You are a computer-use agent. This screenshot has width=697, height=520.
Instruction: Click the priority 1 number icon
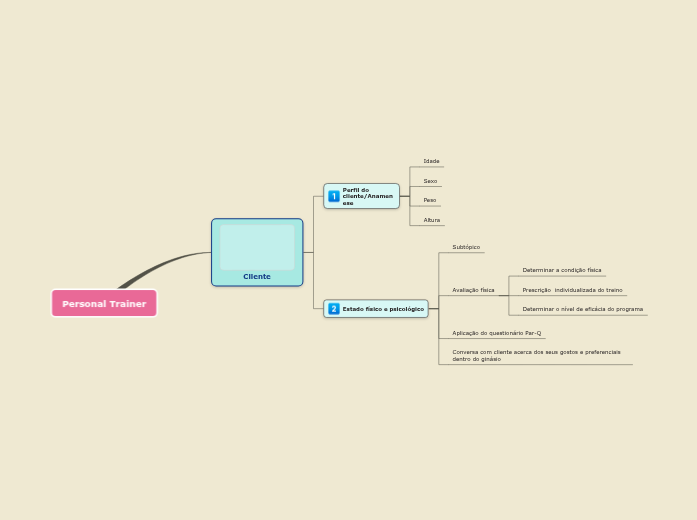pos(334,196)
